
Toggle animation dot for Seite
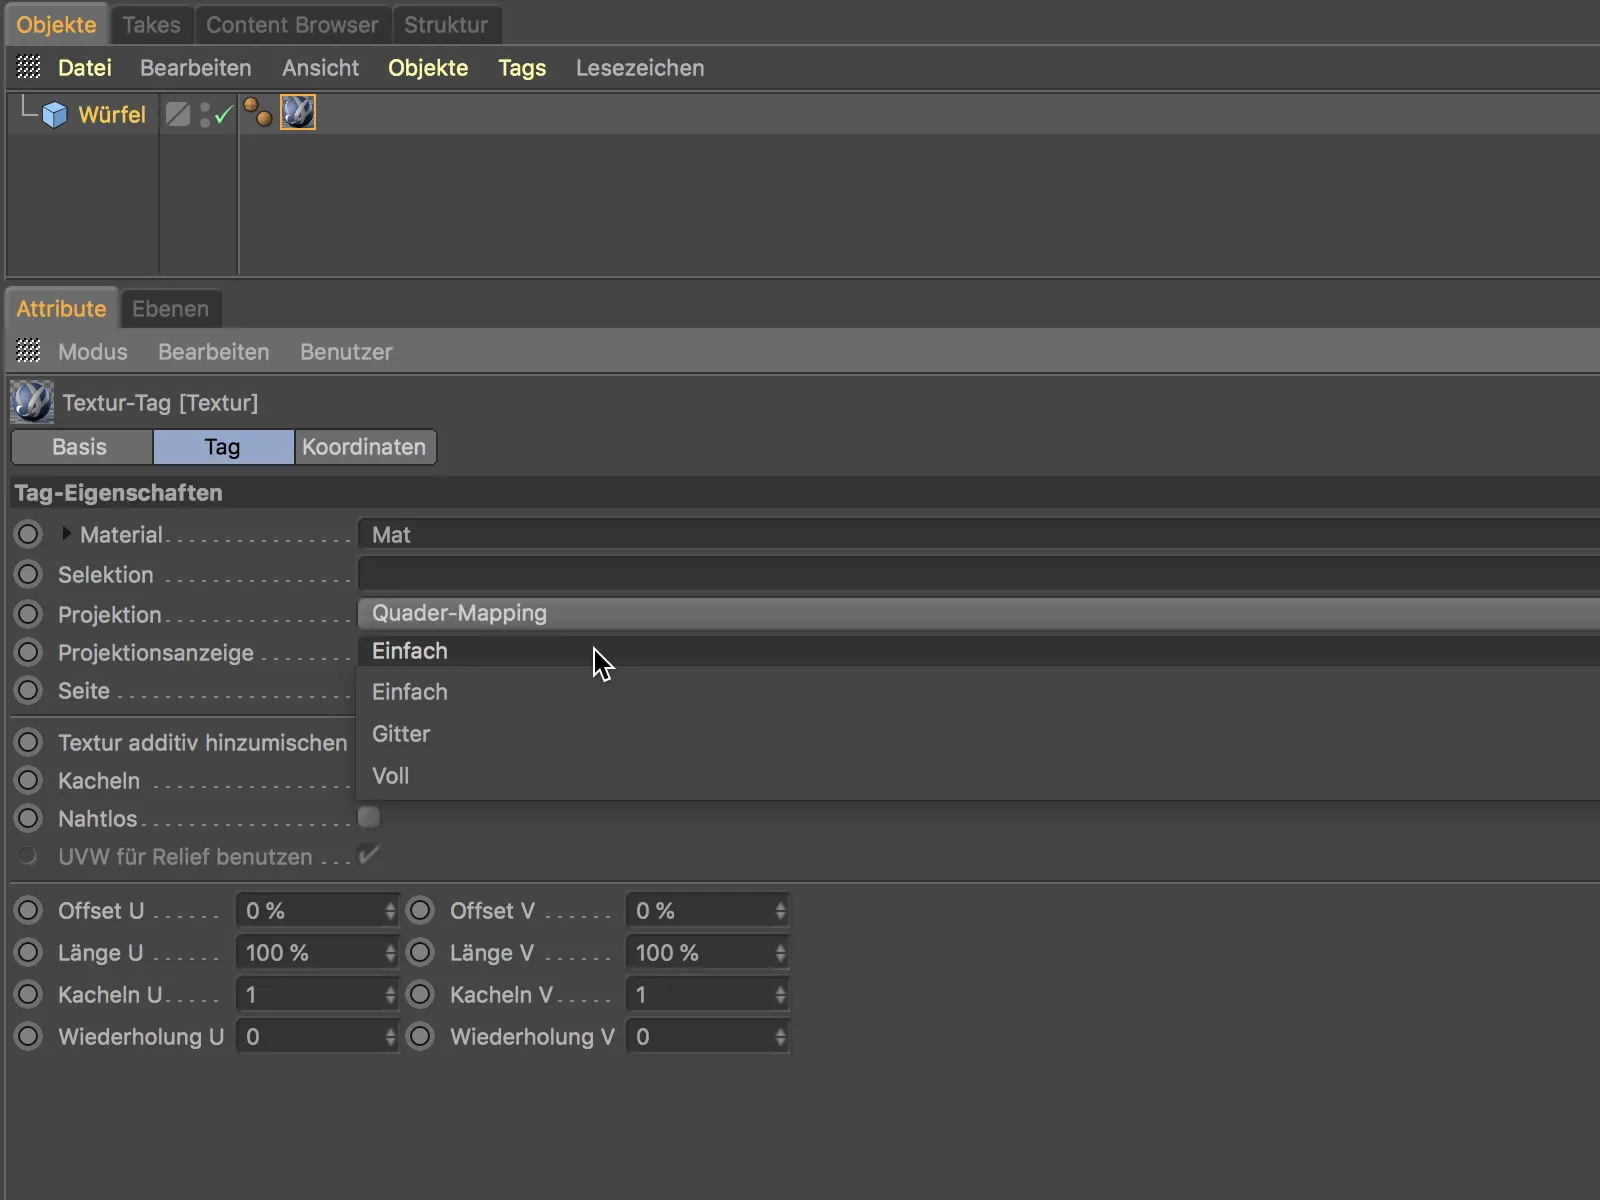tap(28, 690)
